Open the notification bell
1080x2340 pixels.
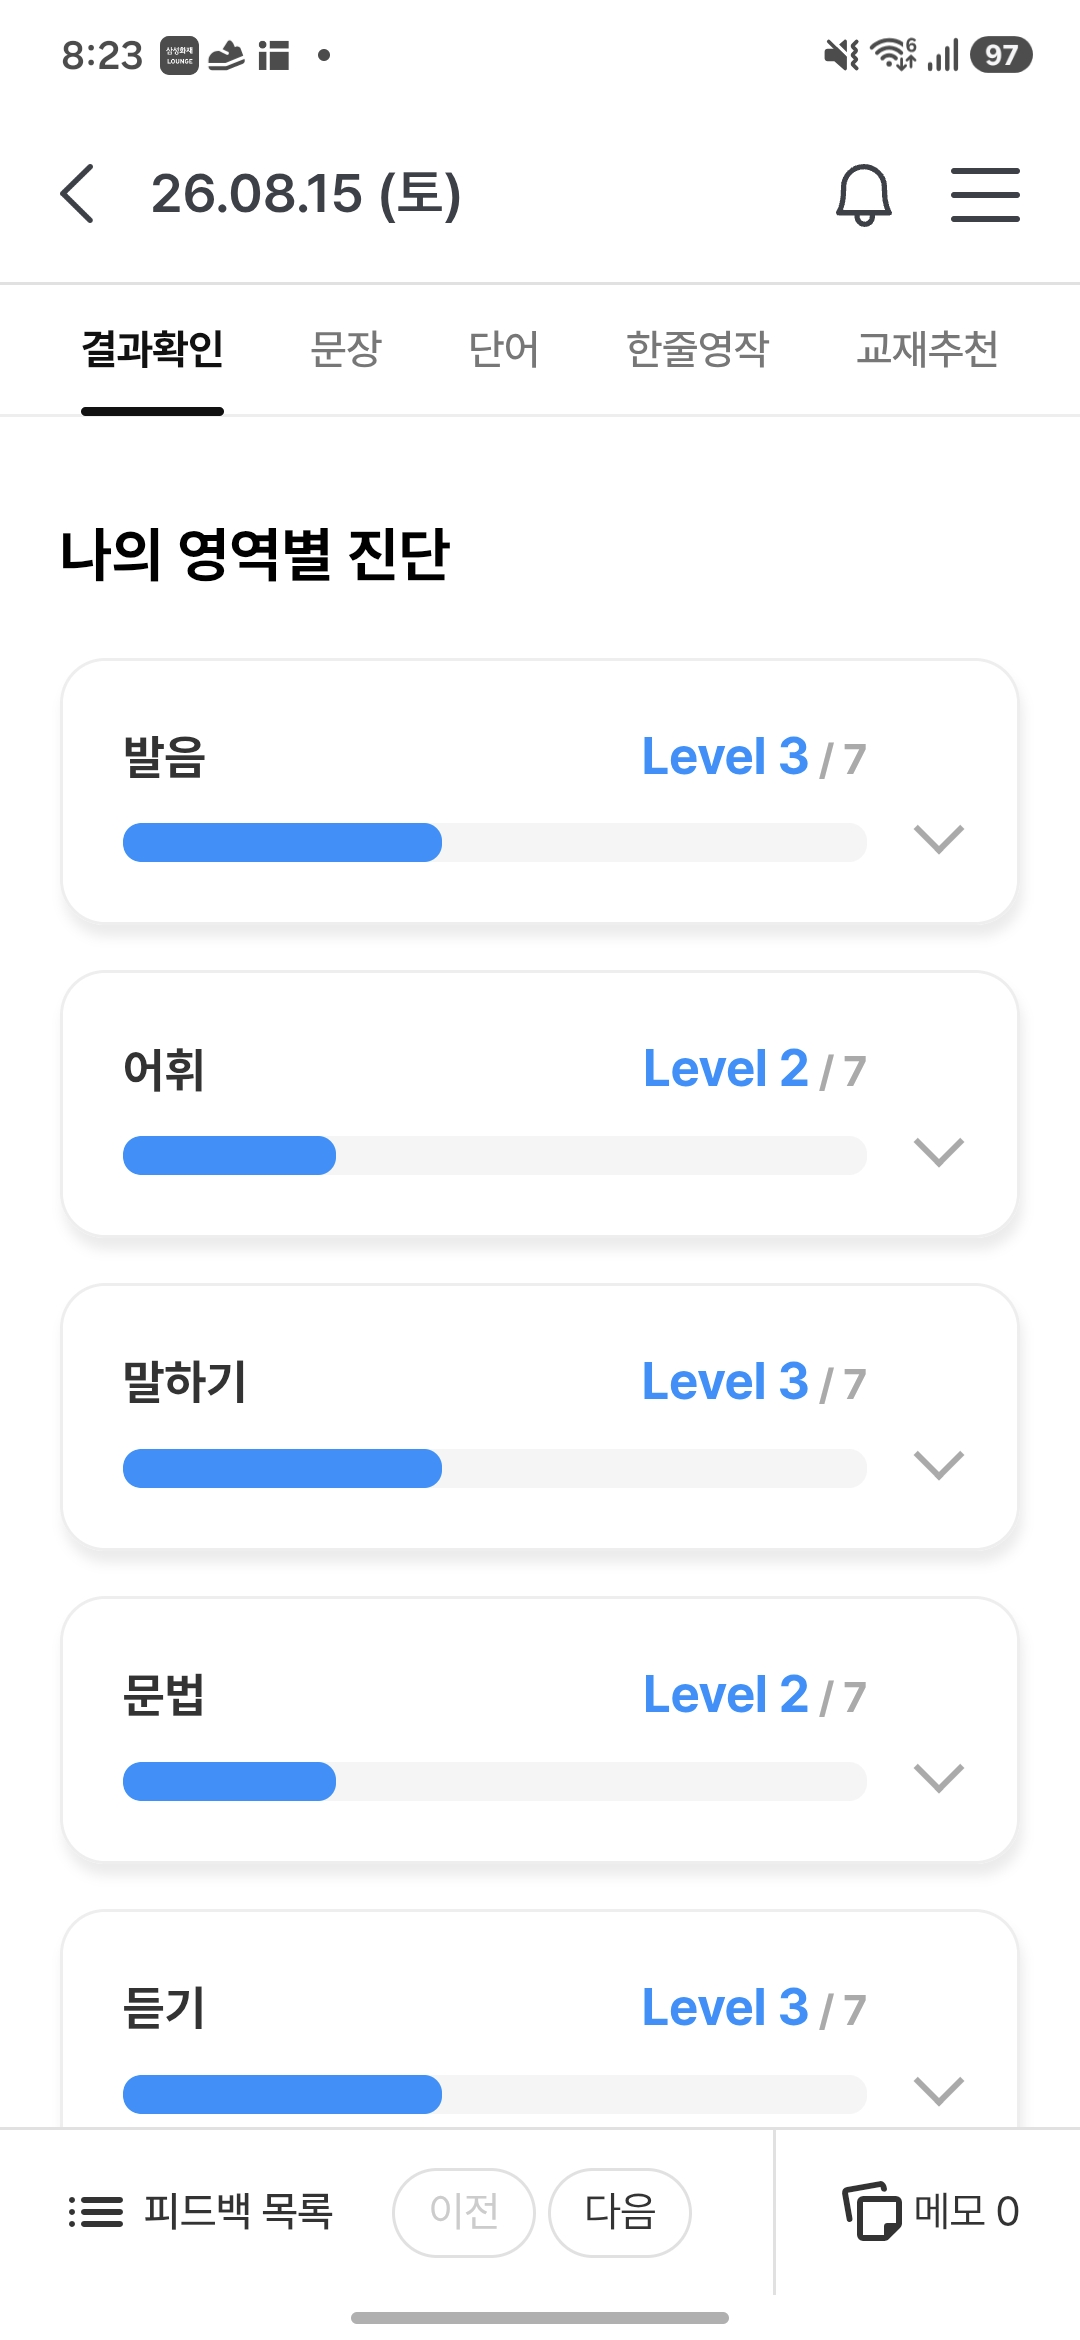864,194
